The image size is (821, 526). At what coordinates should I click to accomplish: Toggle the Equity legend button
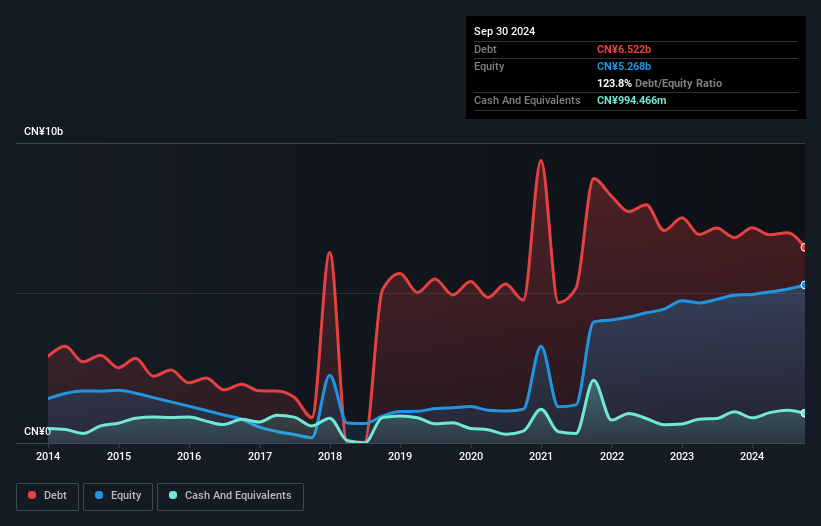pyautogui.click(x=118, y=496)
